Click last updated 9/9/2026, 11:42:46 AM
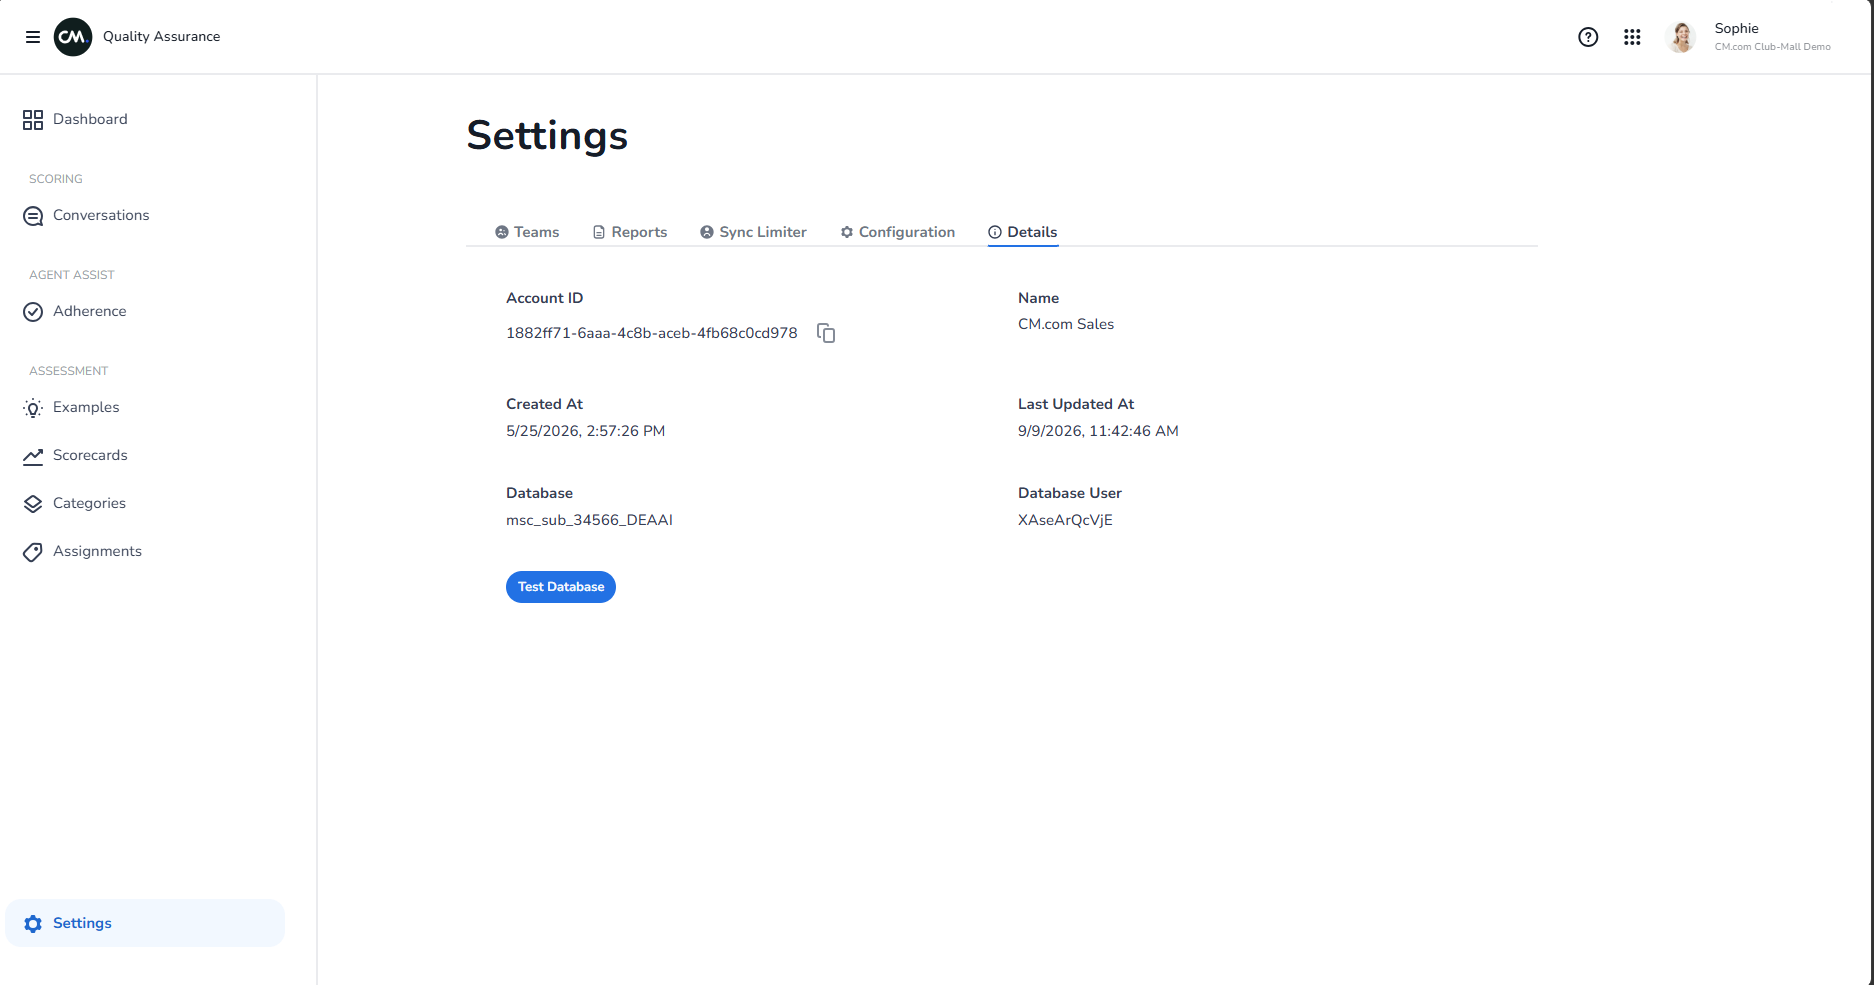 click(x=1098, y=431)
